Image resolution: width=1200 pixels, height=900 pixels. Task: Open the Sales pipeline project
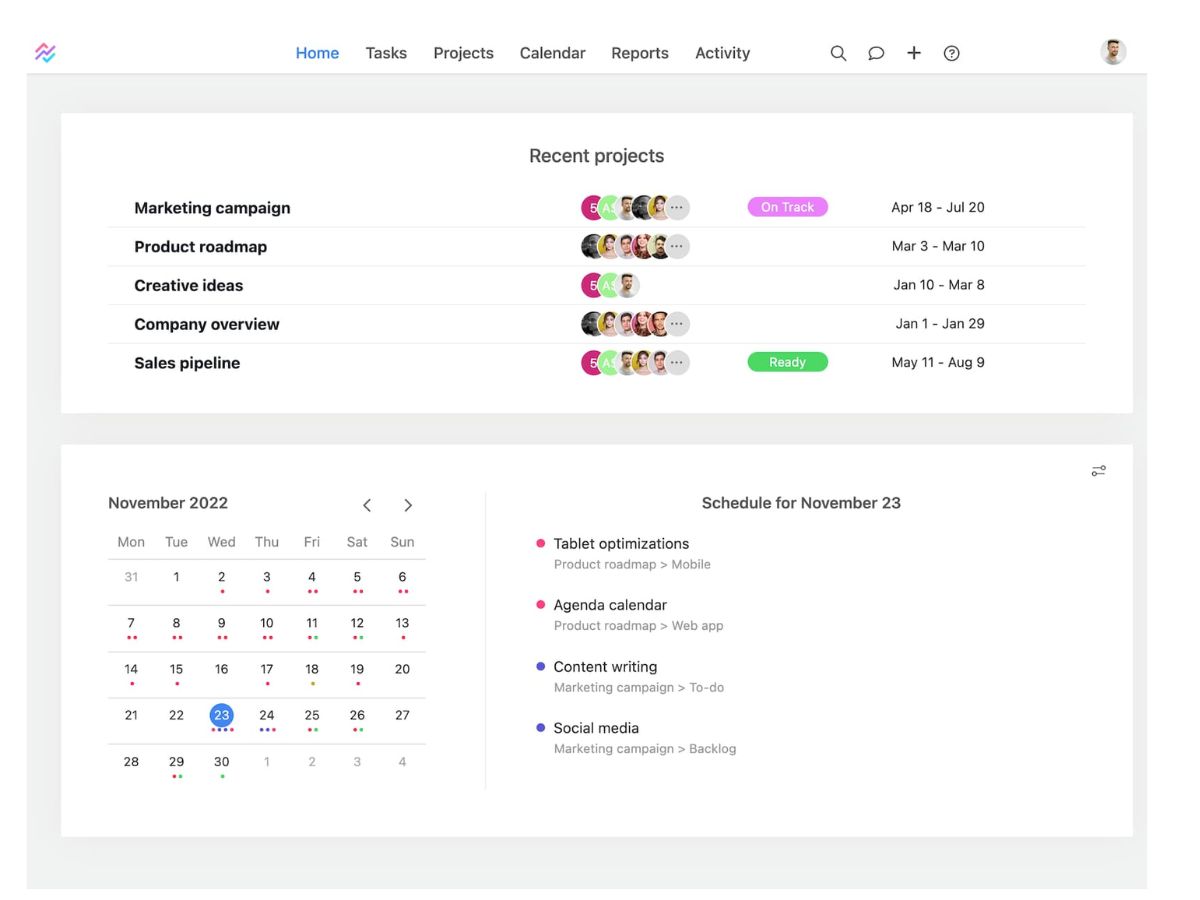(187, 363)
